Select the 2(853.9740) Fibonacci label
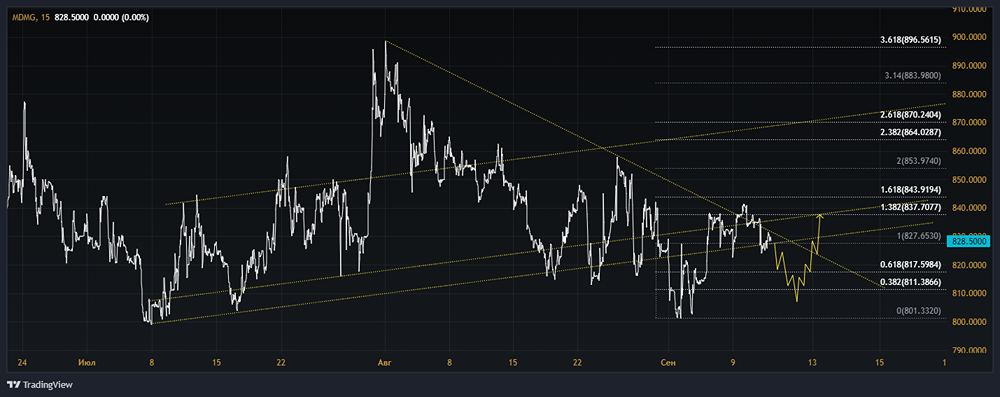 [x=918, y=160]
